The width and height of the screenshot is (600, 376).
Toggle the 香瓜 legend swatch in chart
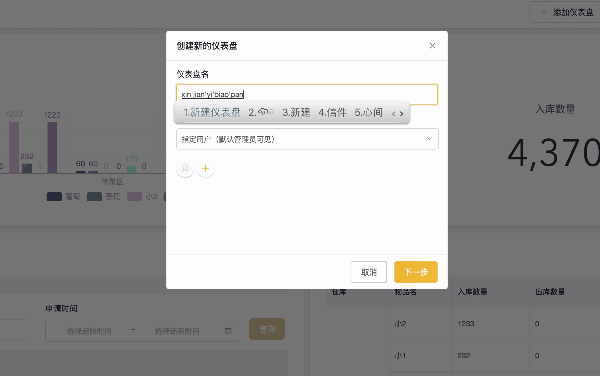tap(94, 197)
